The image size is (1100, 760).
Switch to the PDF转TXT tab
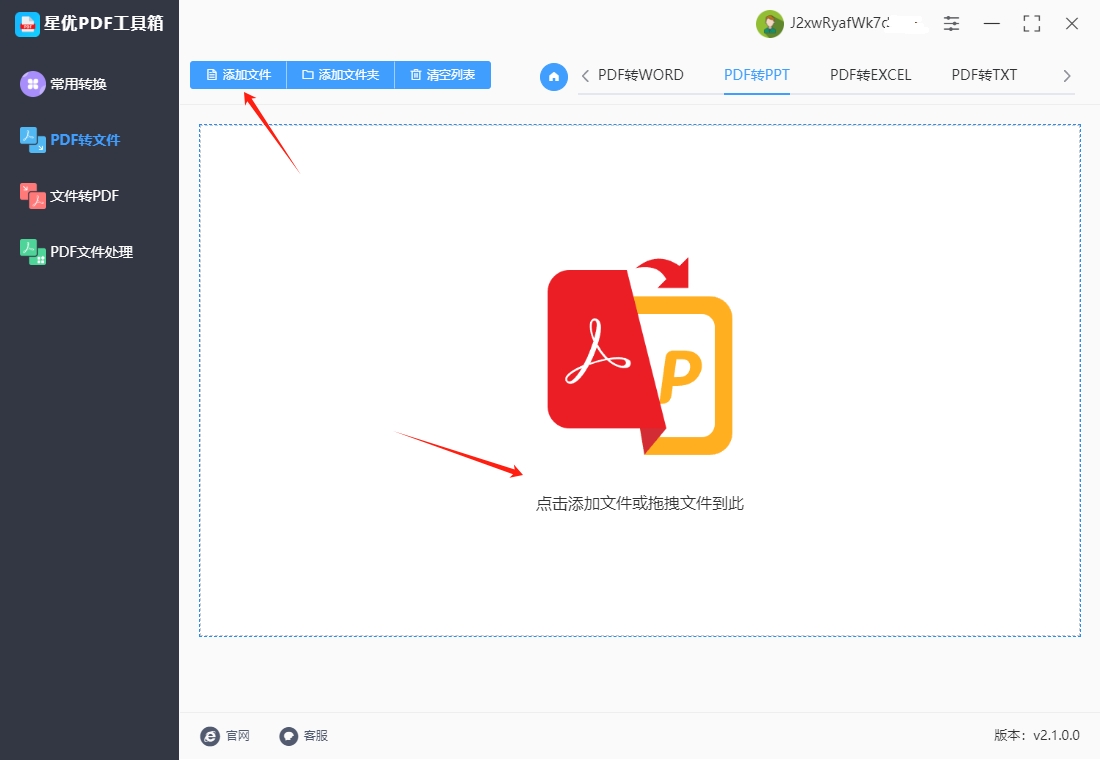984,75
